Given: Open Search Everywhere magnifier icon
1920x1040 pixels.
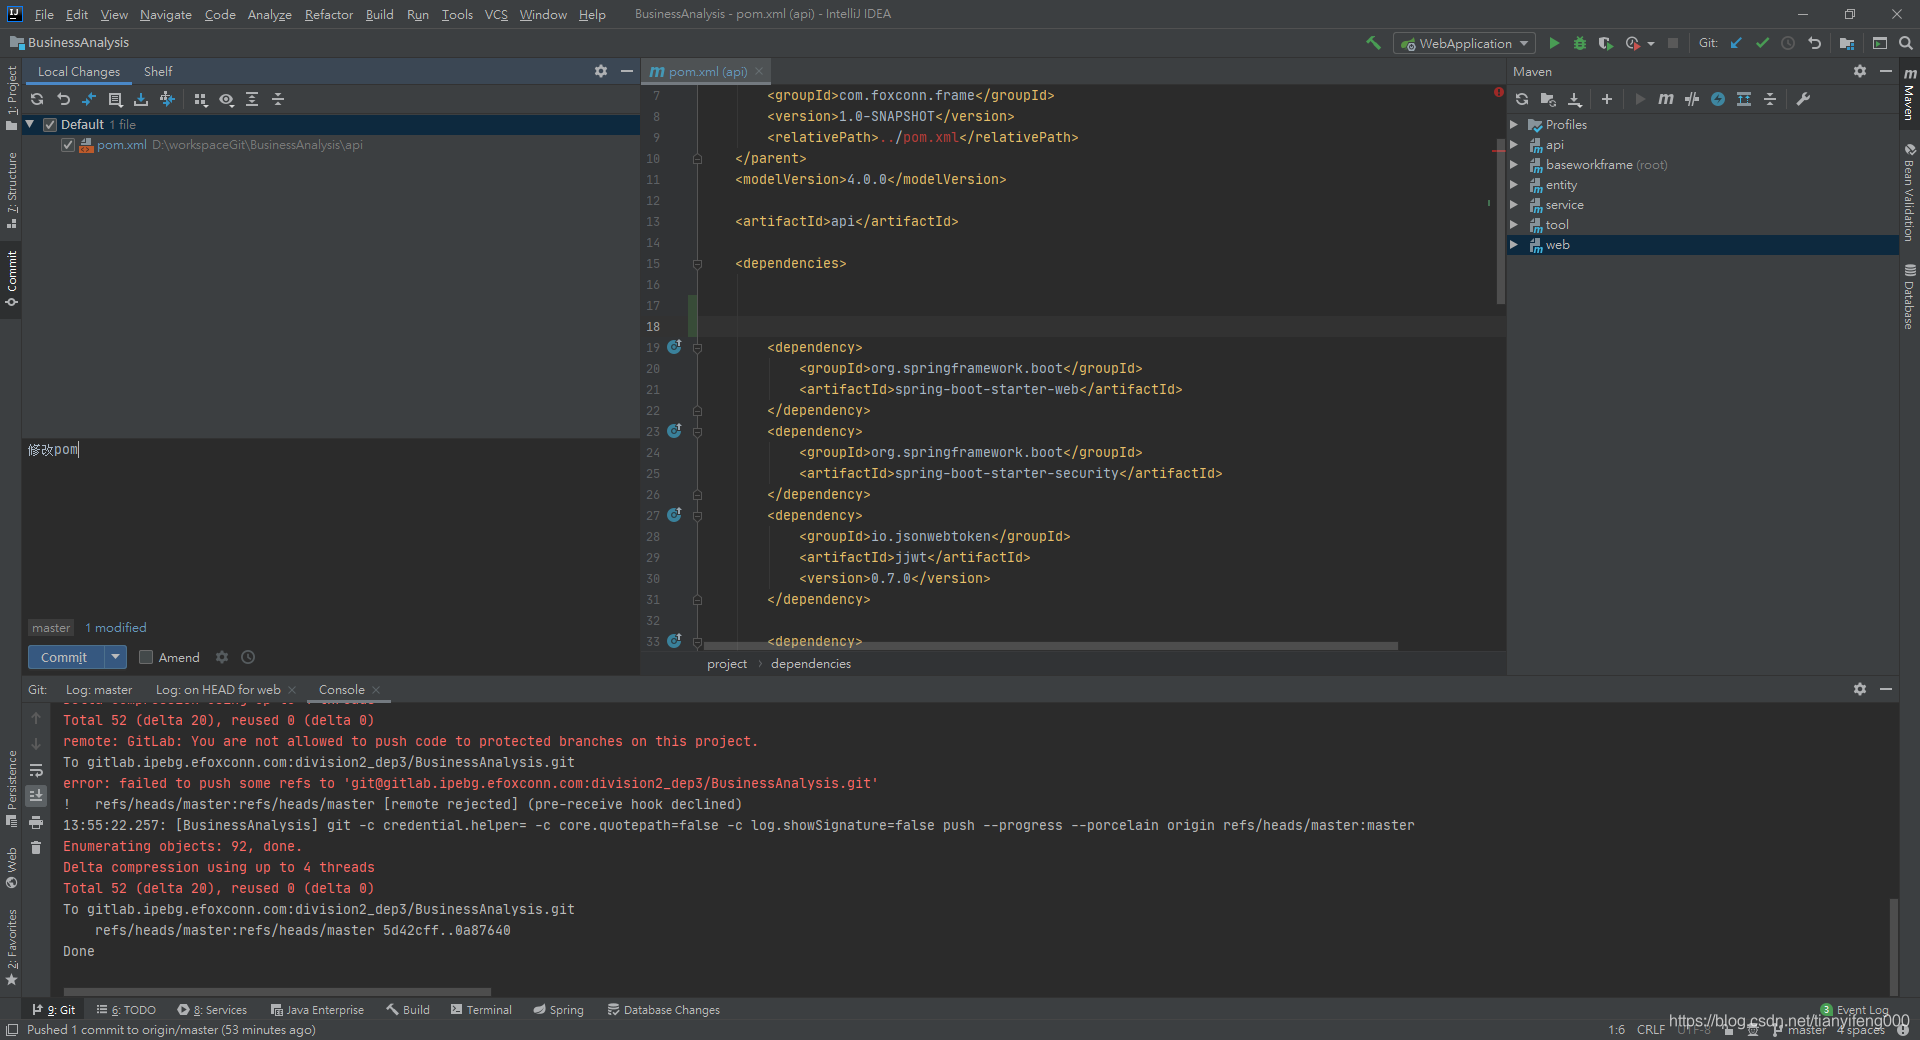Looking at the screenshot, I should tap(1906, 43).
